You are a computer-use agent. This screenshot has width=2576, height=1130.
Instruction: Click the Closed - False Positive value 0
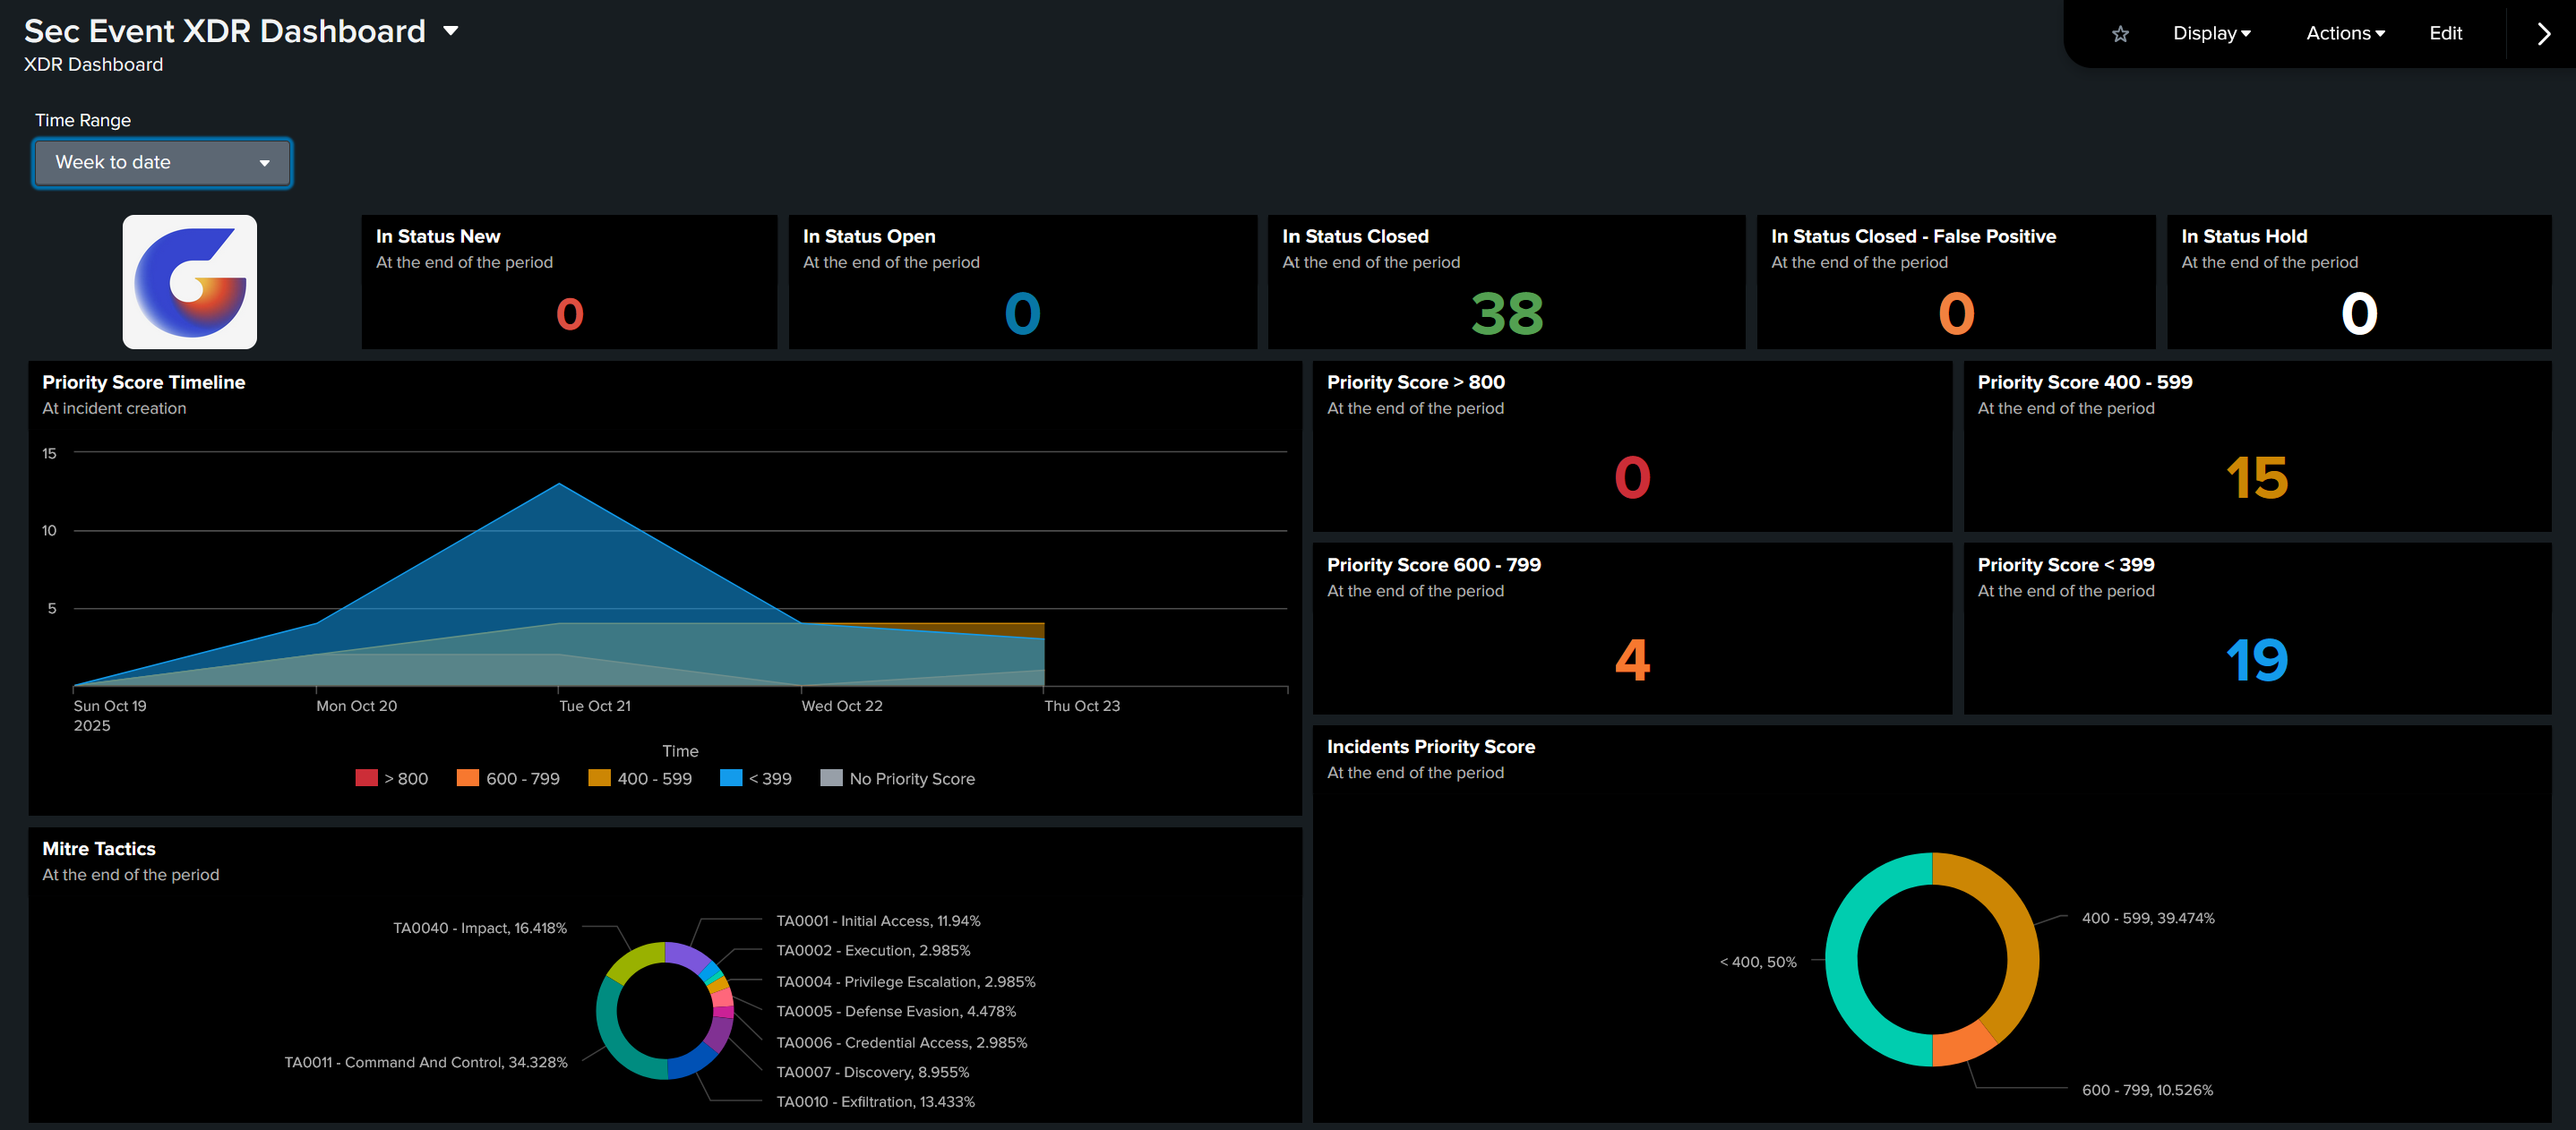click(1956, 313)
